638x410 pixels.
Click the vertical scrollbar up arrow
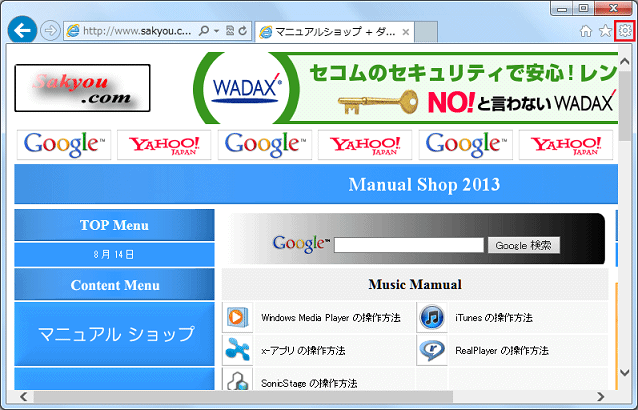pos(625,61)
